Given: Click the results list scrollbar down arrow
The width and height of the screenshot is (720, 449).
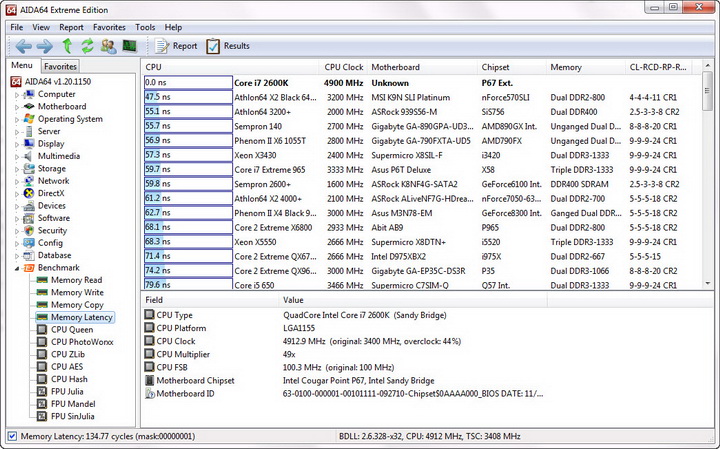Looking at the screenshot, I should pos(708,284).
